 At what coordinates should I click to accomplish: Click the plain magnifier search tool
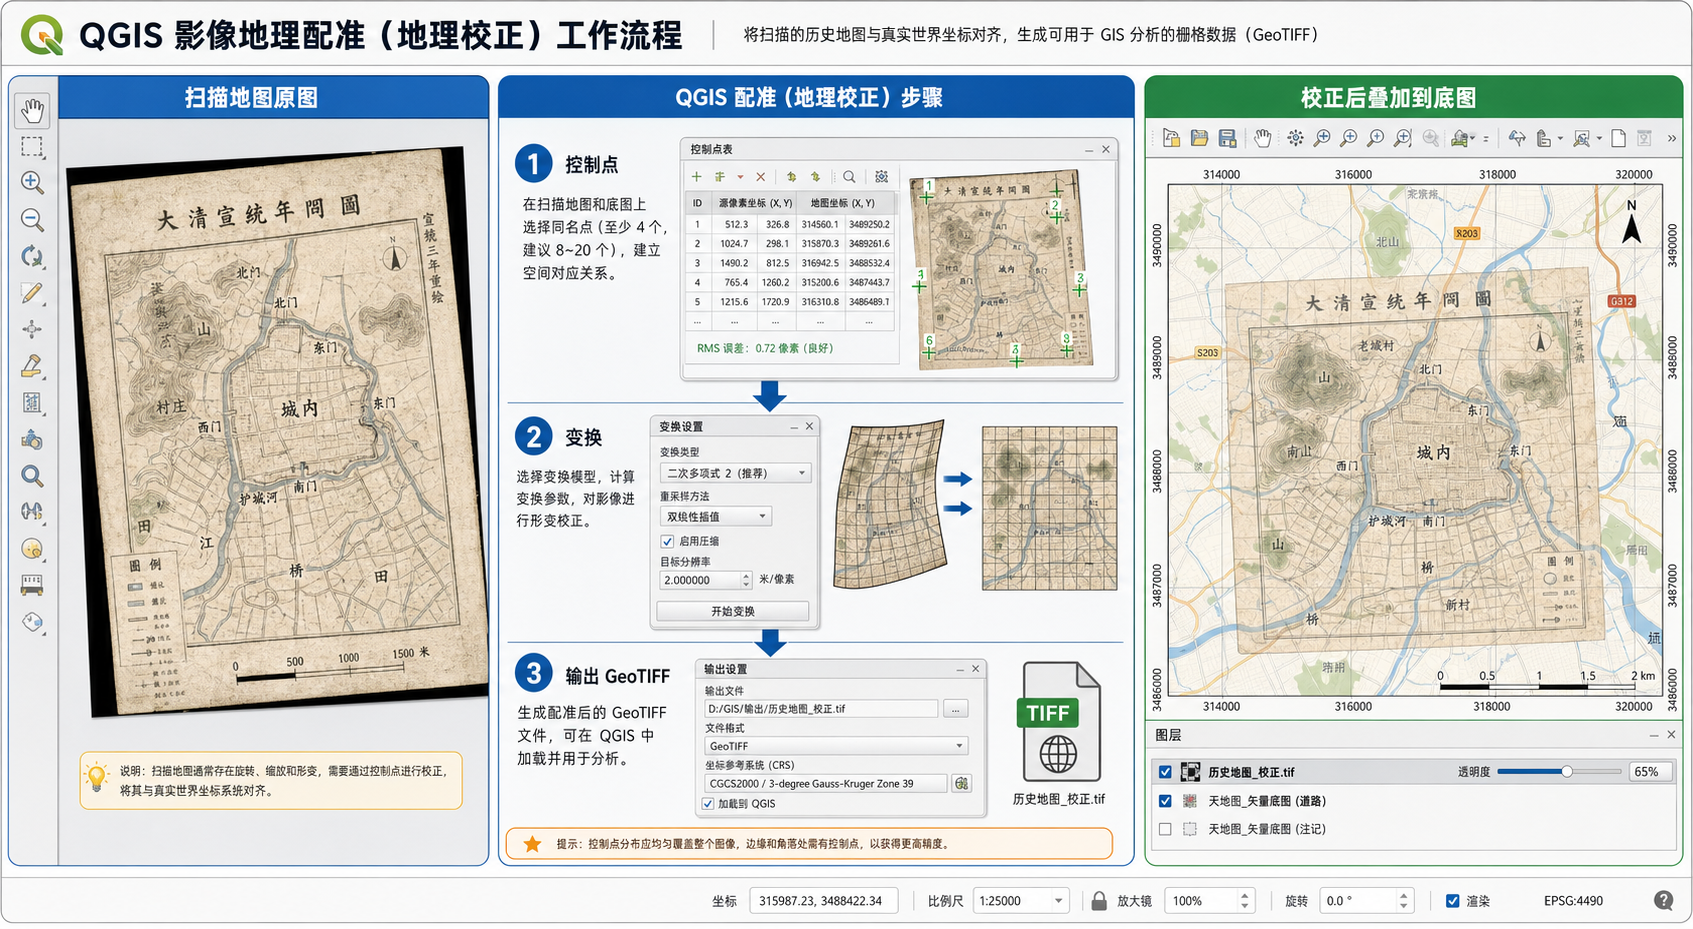pos(32,476)
